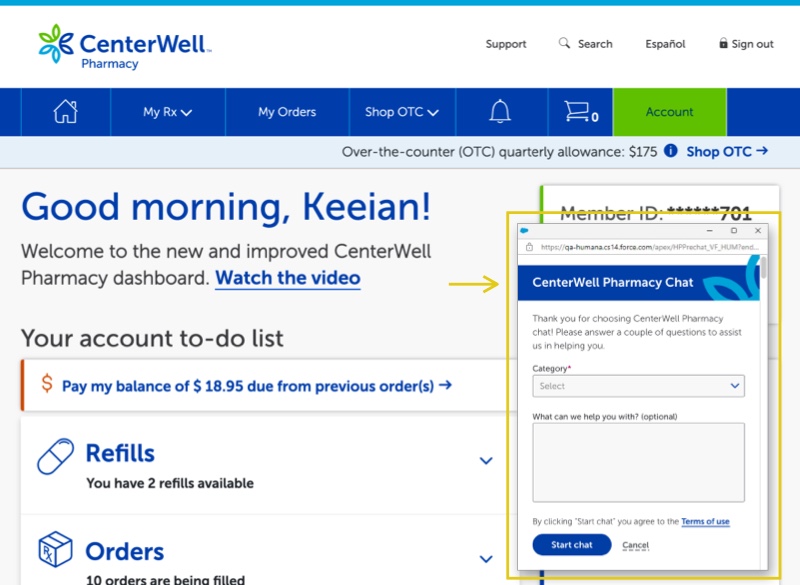Click the Refills pill icon

click(x=55, y=456)
